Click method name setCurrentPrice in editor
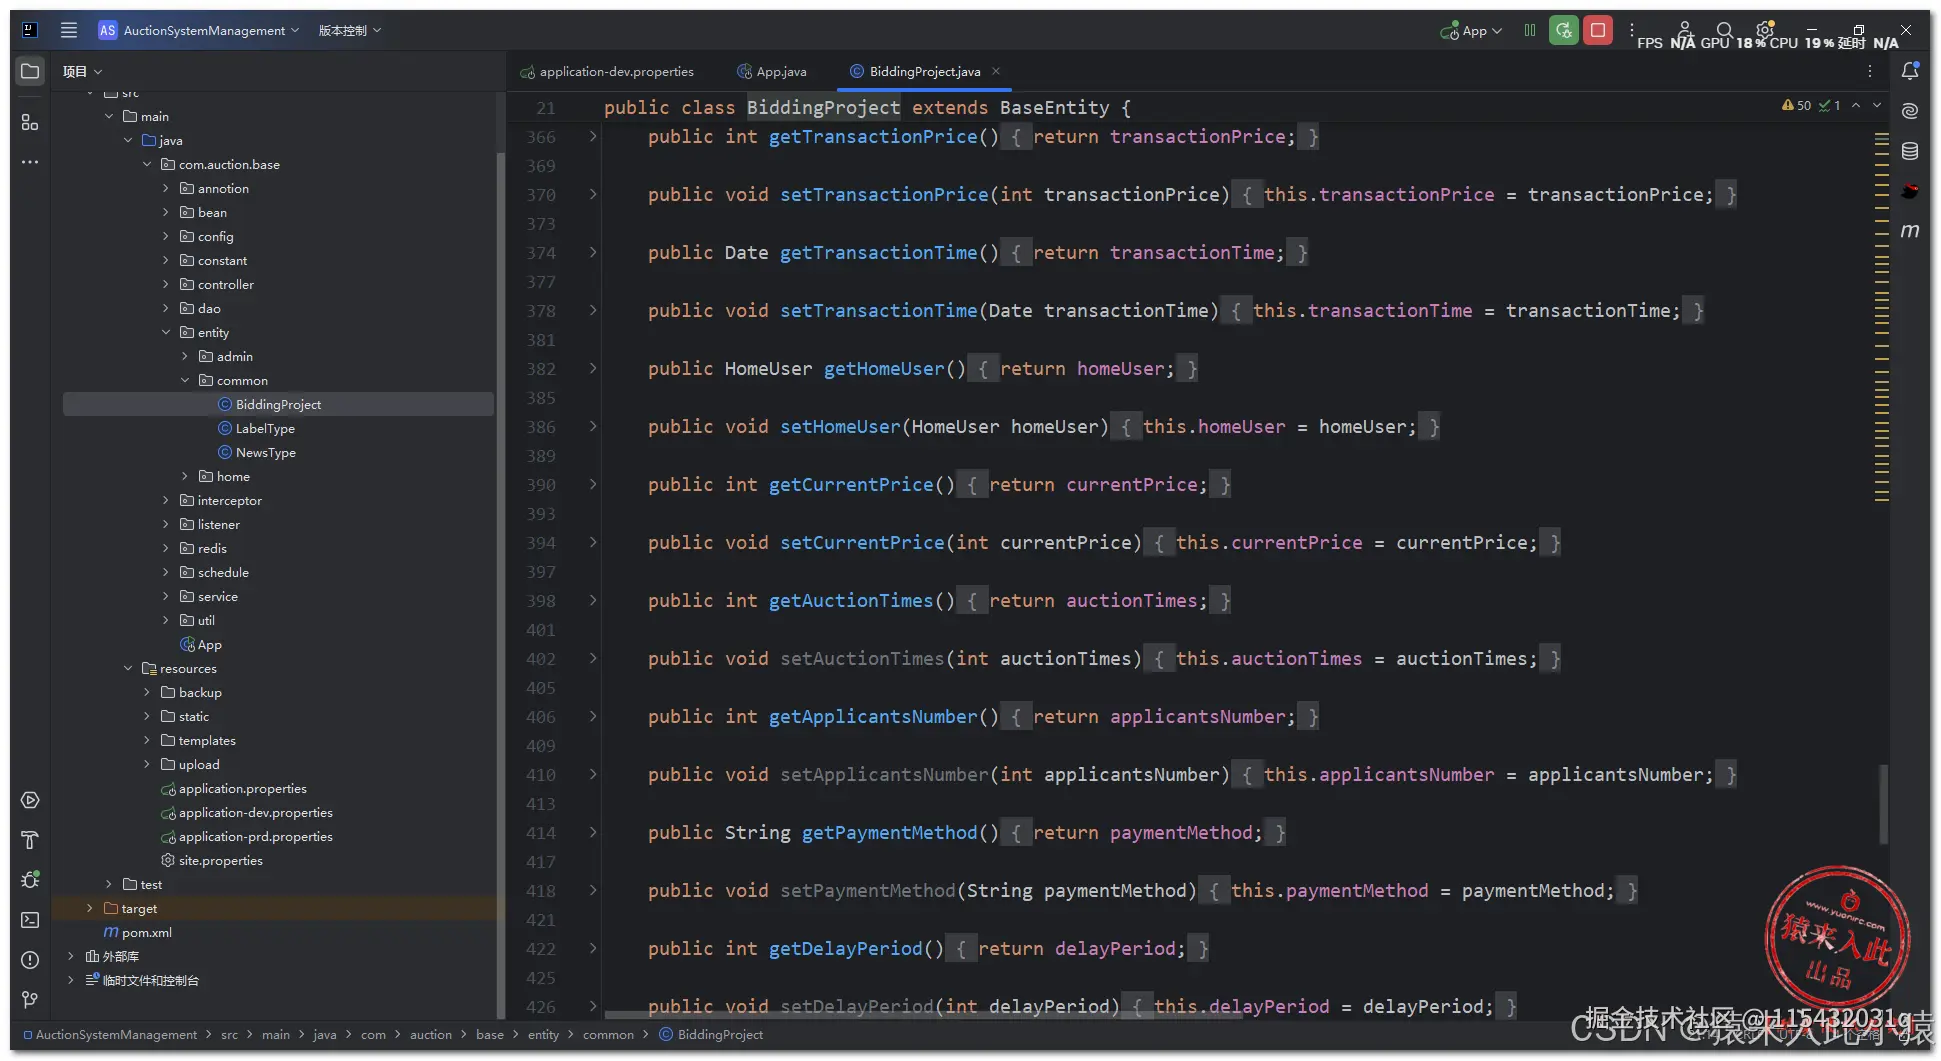Image resolution: width=1941 pixels, height=1061 pixels. tap(862, 542)
